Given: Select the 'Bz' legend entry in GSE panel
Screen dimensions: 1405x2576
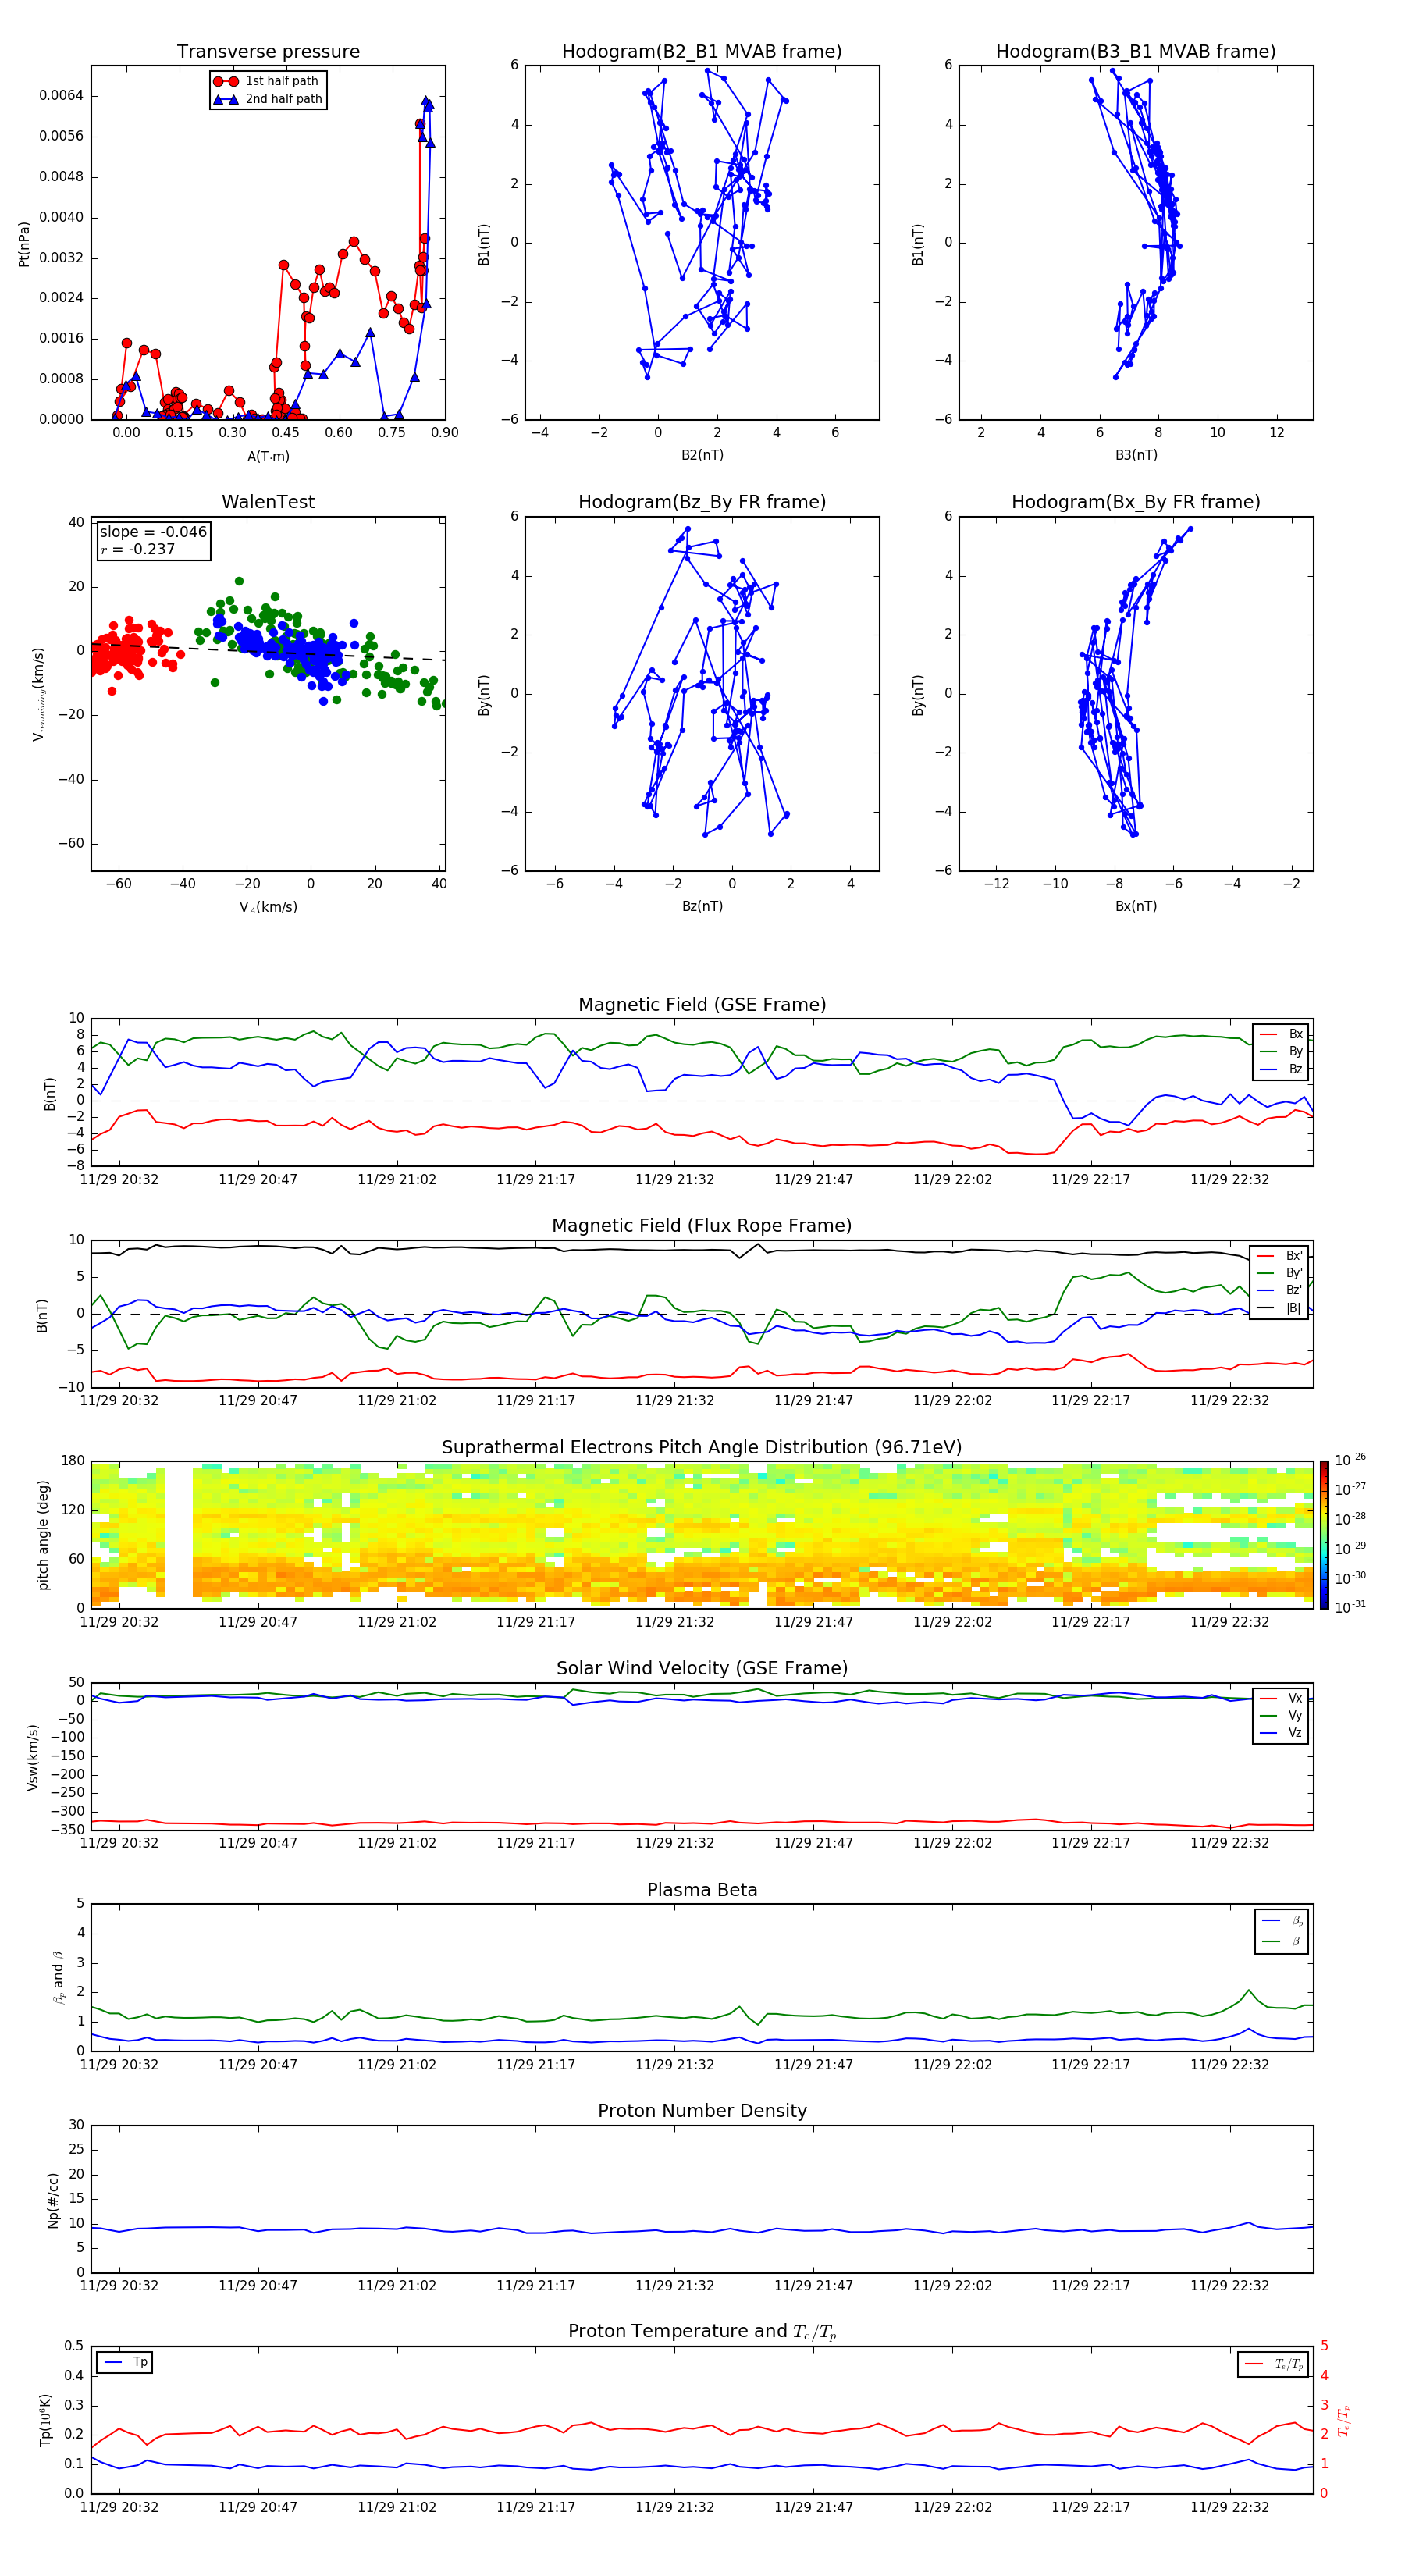Looking at the screenshot, I should pos(1281,1069).
